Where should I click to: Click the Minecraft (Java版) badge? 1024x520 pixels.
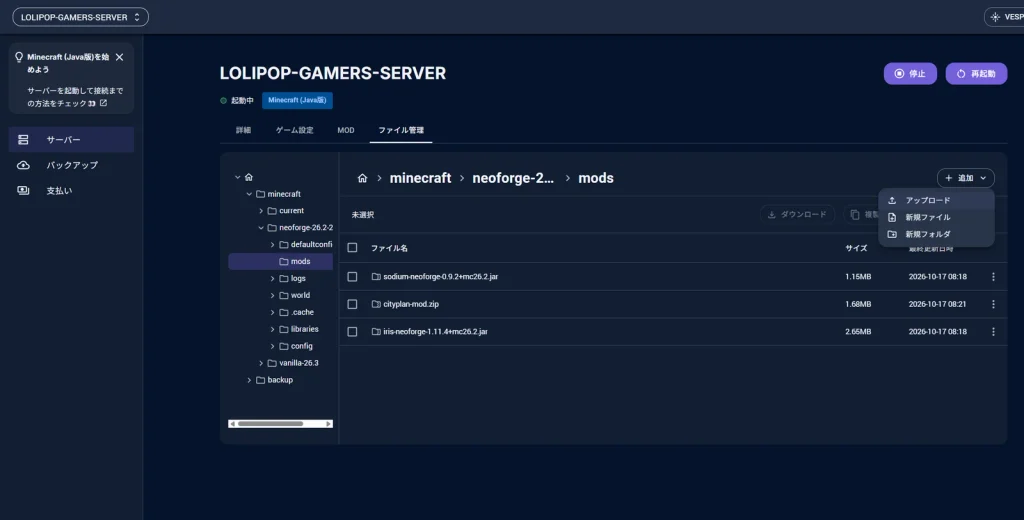297,101
